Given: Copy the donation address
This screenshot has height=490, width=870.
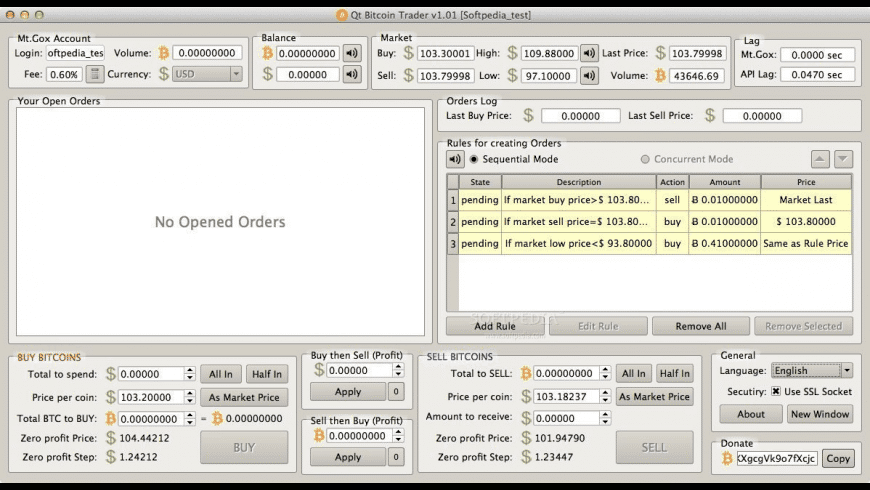Looking at the screenshot, I should click(838, 458).
